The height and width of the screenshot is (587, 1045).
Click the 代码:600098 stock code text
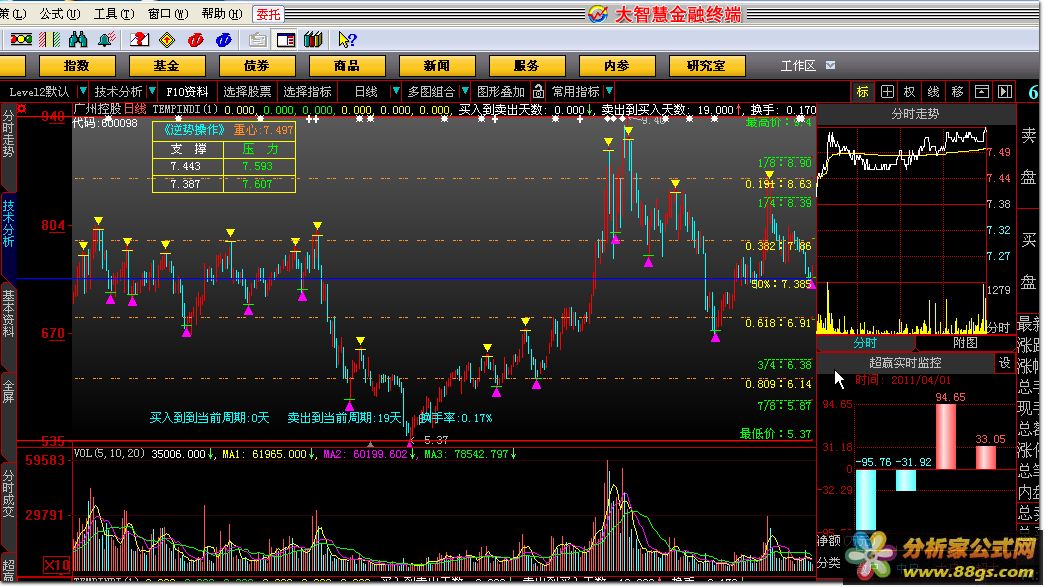[x=105, y=123]
